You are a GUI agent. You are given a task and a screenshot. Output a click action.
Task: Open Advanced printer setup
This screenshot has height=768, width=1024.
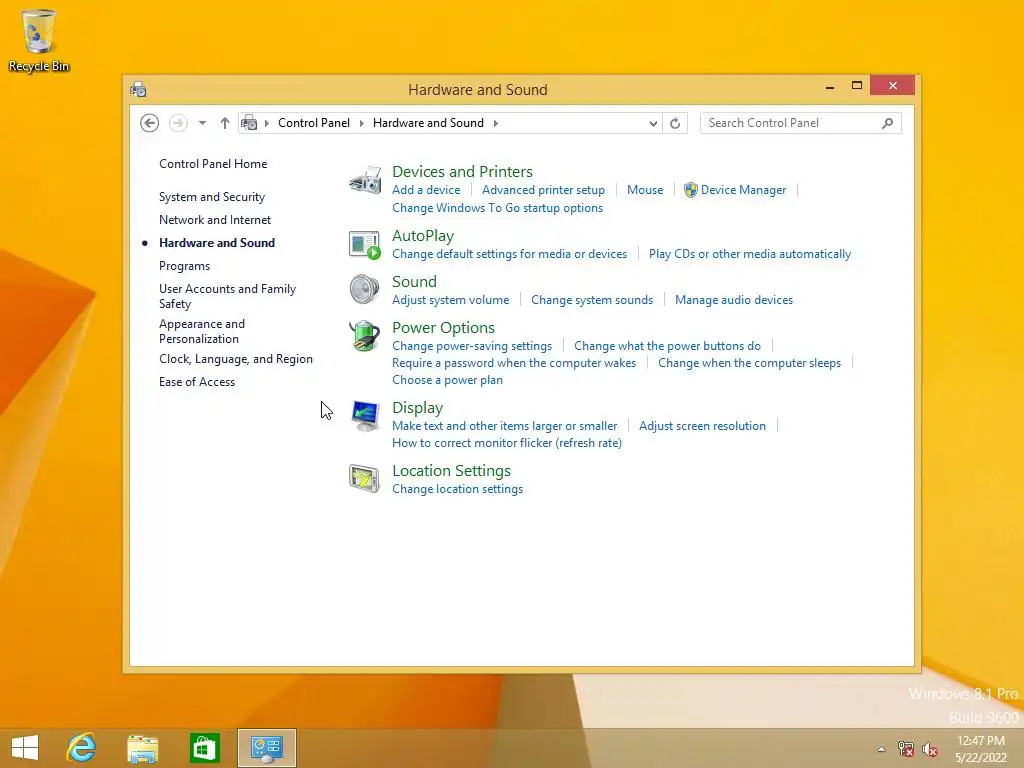[x=543, y=190]
